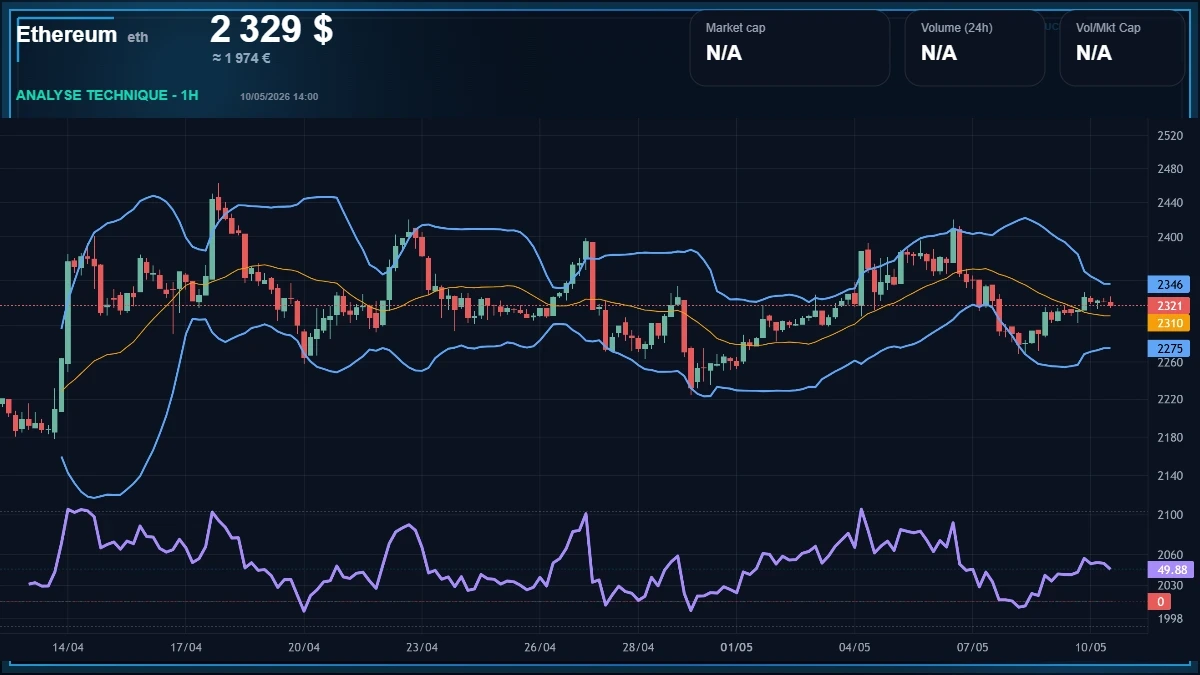The image size is (1200, 675).
Task: Click the 2520 price axis label
Action: pos(1169,135)
